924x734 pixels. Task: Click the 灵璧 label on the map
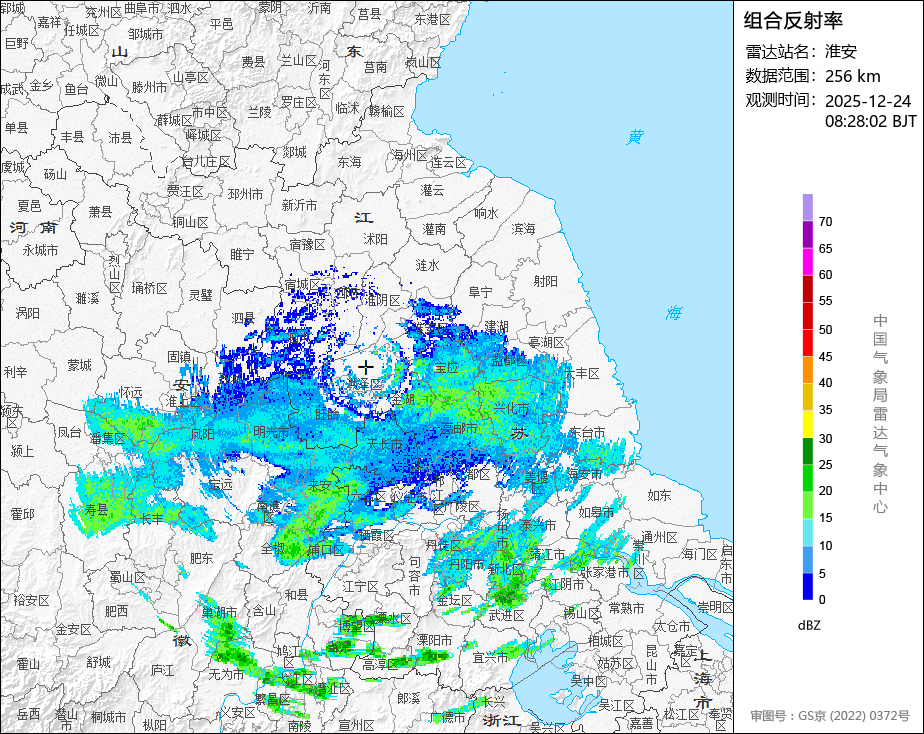[x=201, y=295]
